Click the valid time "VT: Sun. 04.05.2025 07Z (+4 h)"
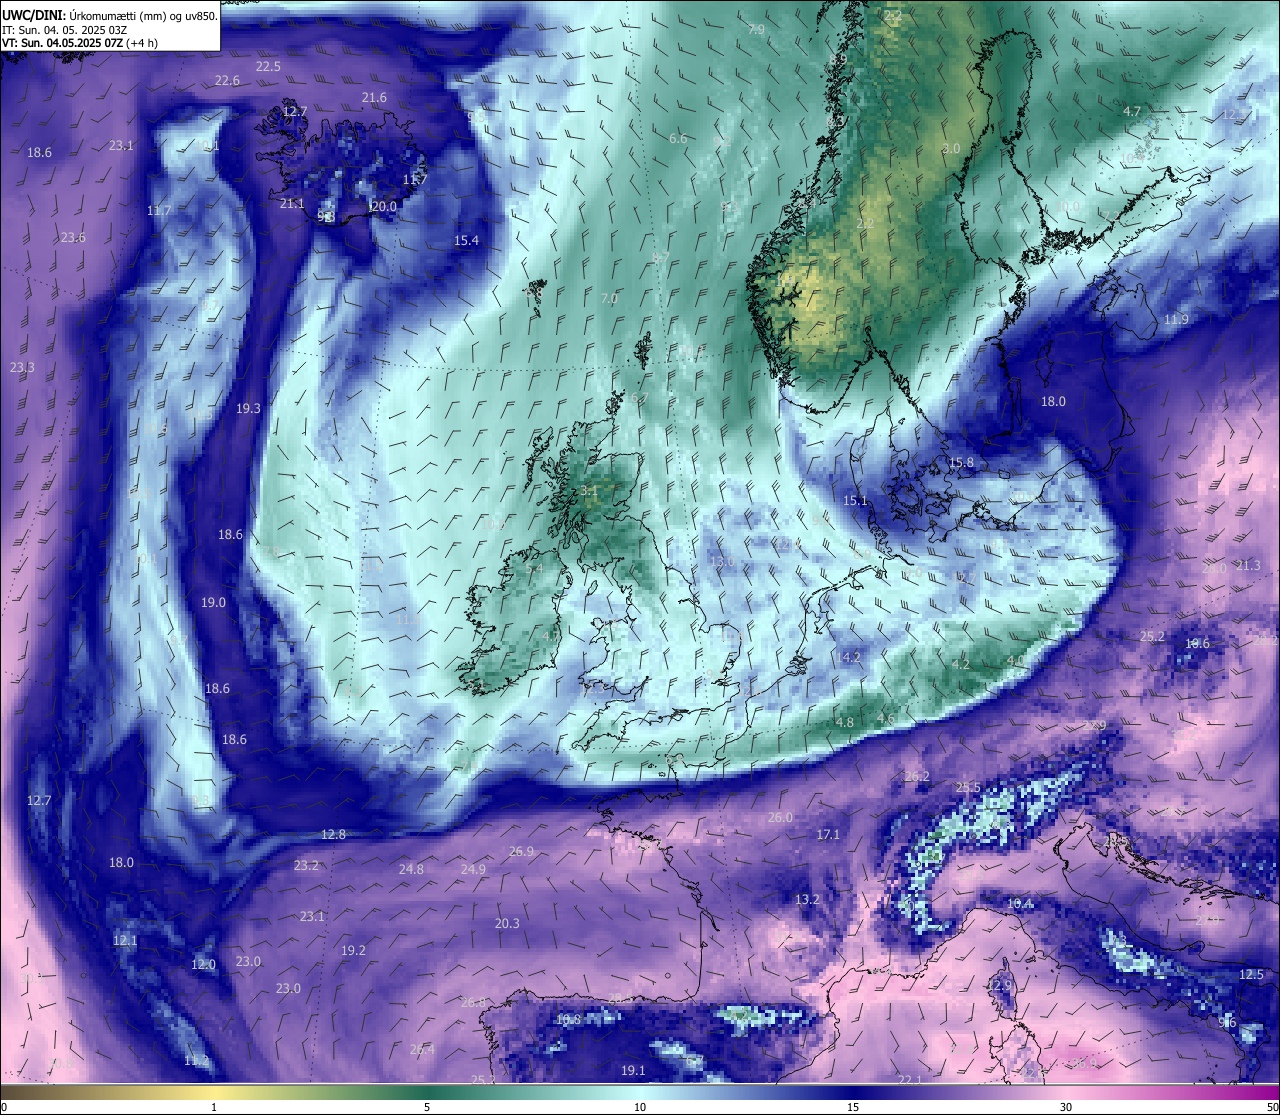 point(80,43)
